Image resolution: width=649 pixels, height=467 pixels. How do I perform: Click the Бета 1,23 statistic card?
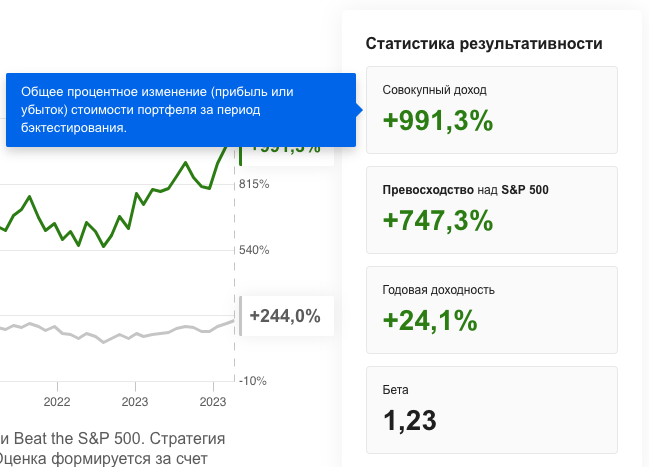tap(492, 410)
